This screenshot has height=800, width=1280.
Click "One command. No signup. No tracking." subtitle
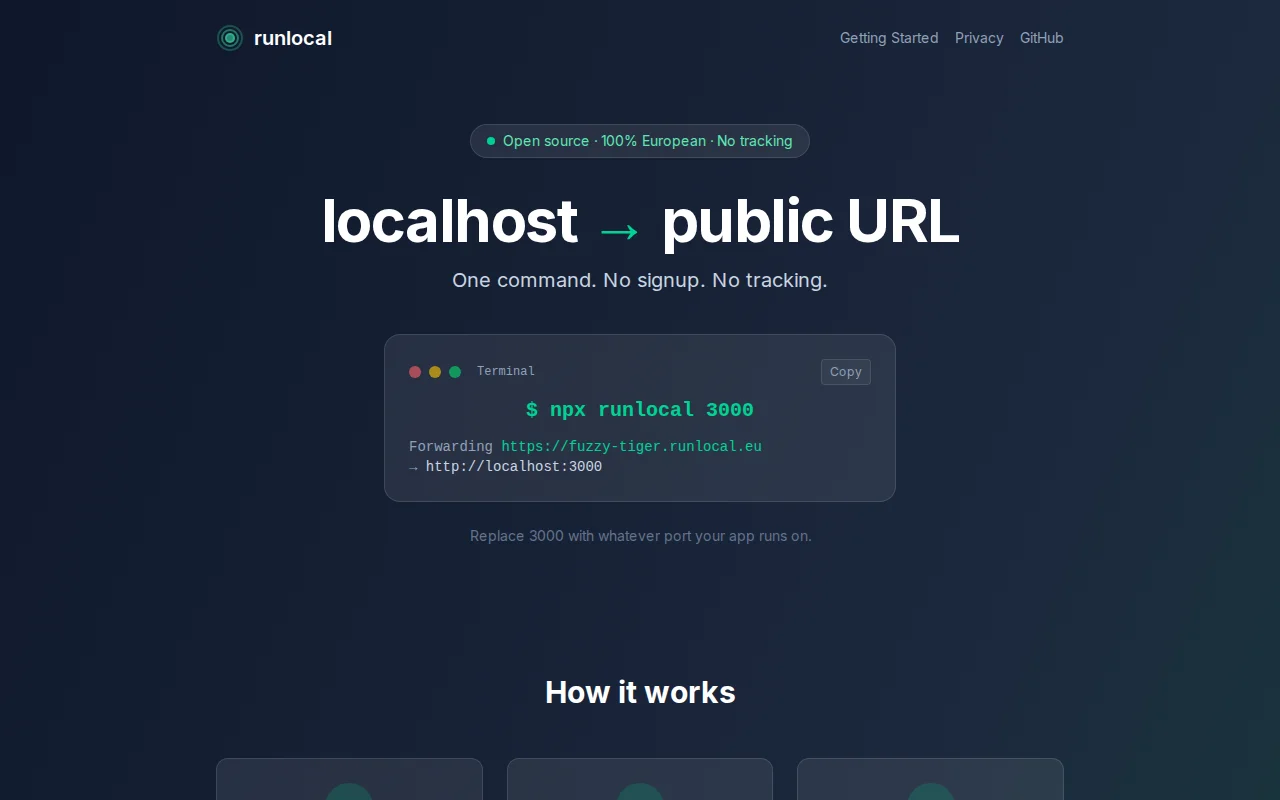[640, 280]
